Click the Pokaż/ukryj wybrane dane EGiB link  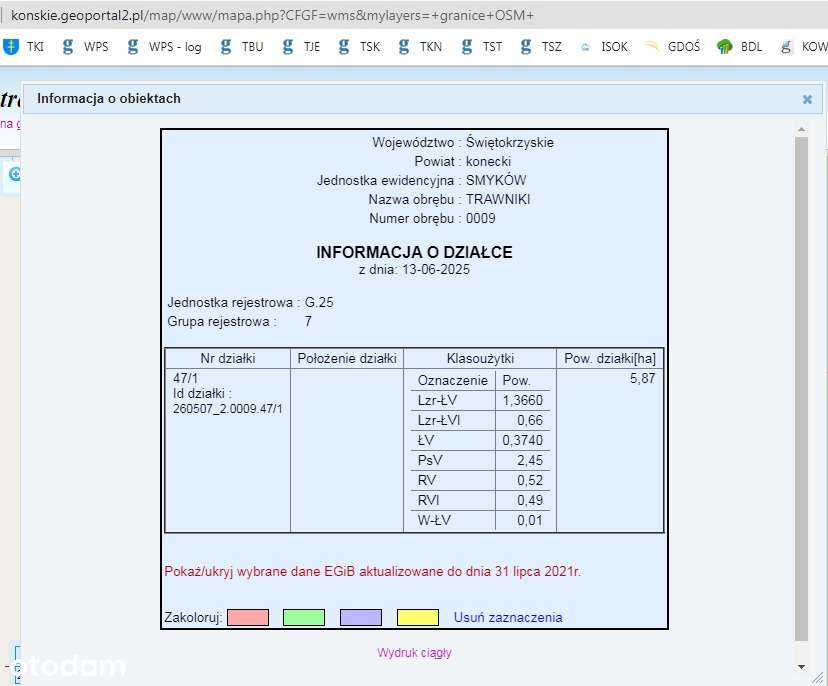tap(372, 571)
